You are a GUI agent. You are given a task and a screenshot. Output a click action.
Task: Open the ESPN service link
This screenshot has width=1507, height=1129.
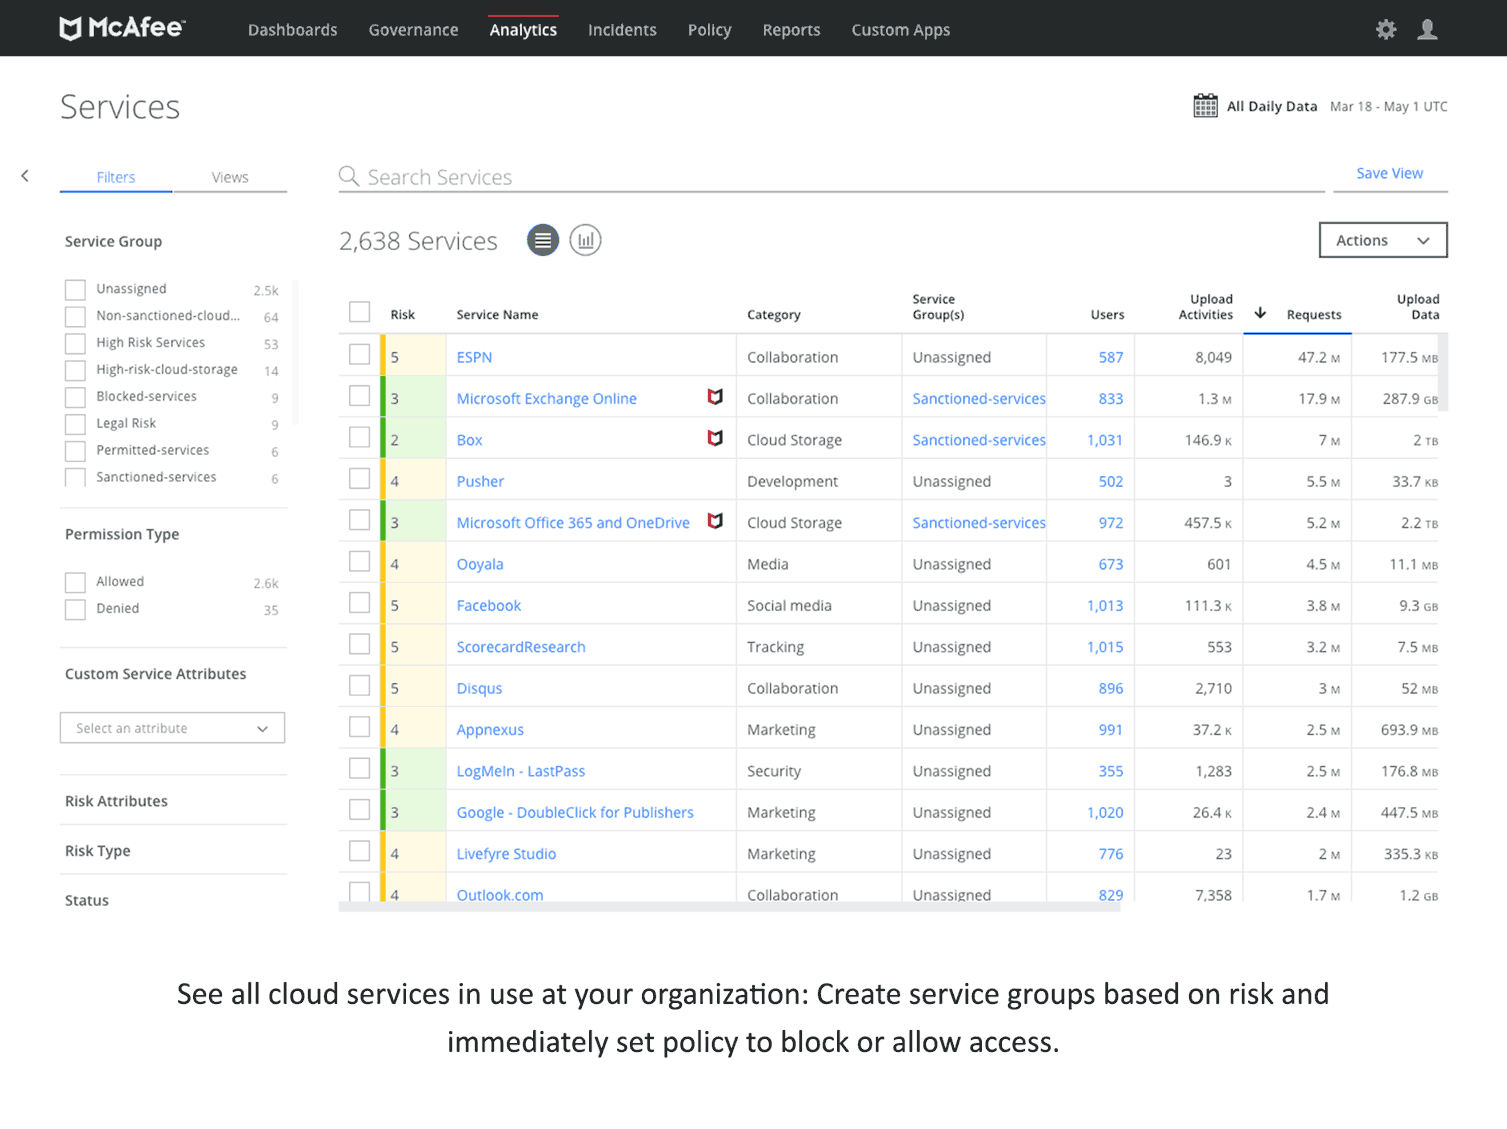point(474,357)
